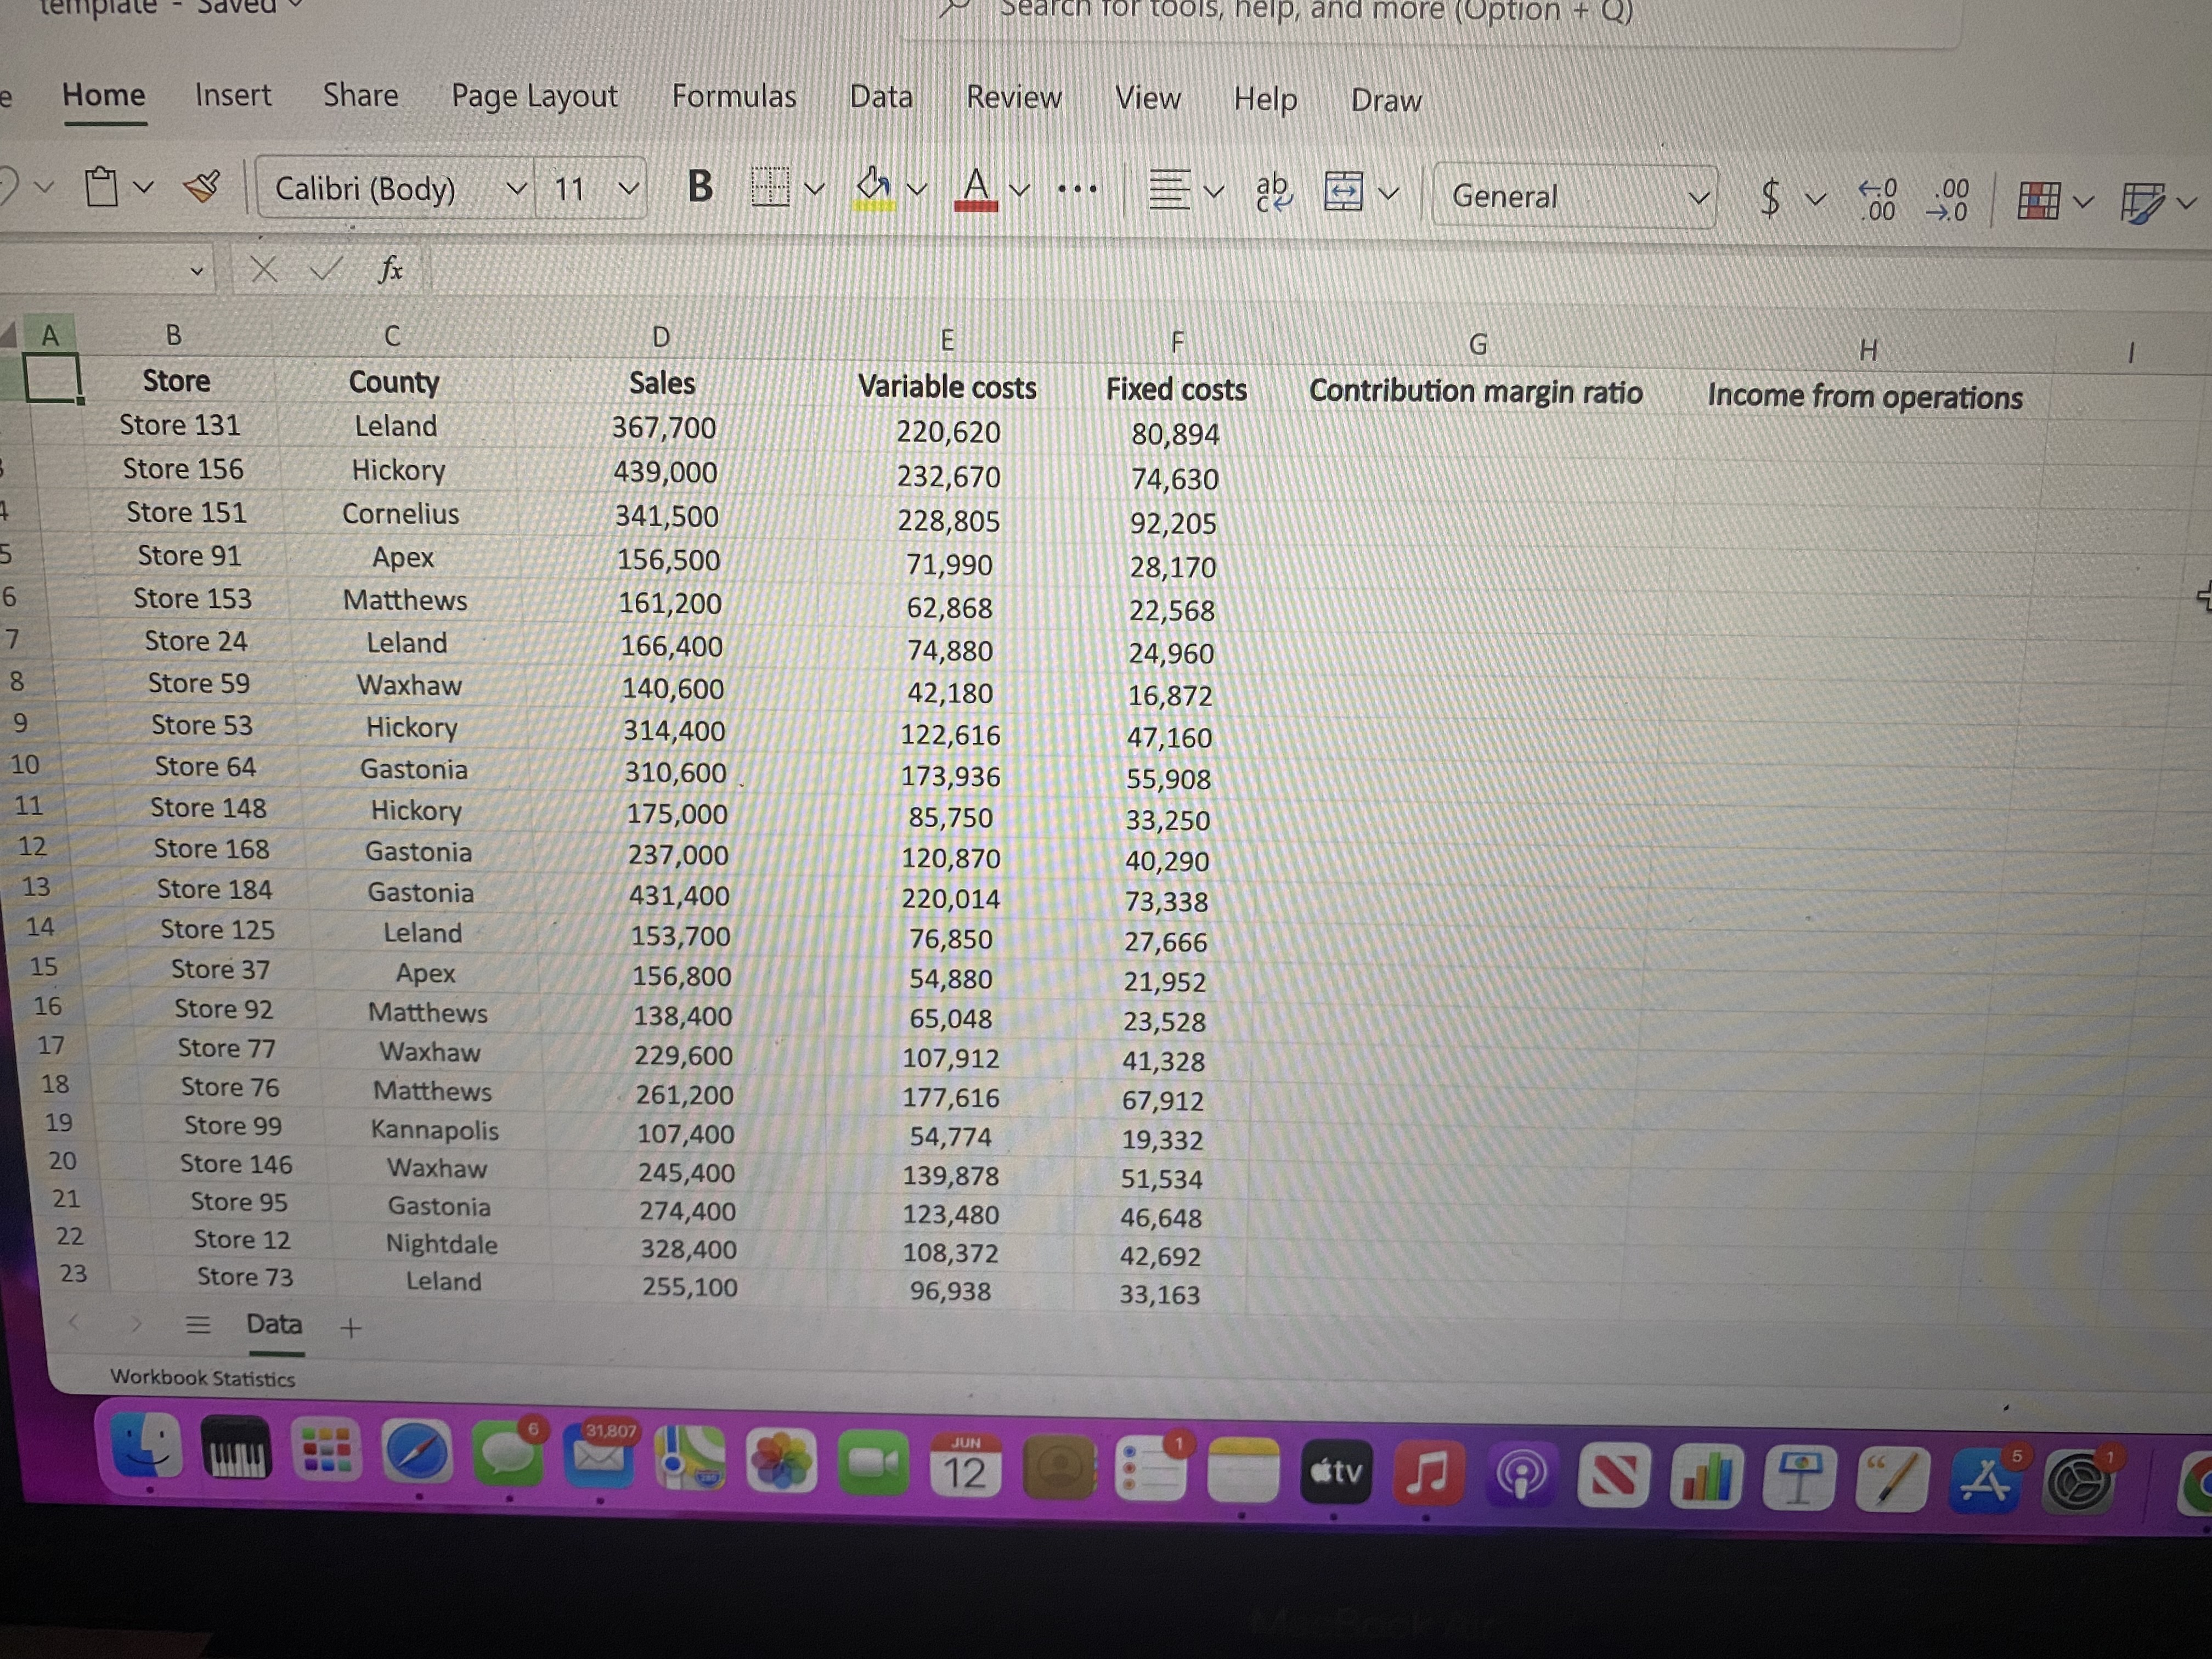The image size is (2212, 1659).
Task: Add a new sheet with plus button
Action: coord(350,1328)
